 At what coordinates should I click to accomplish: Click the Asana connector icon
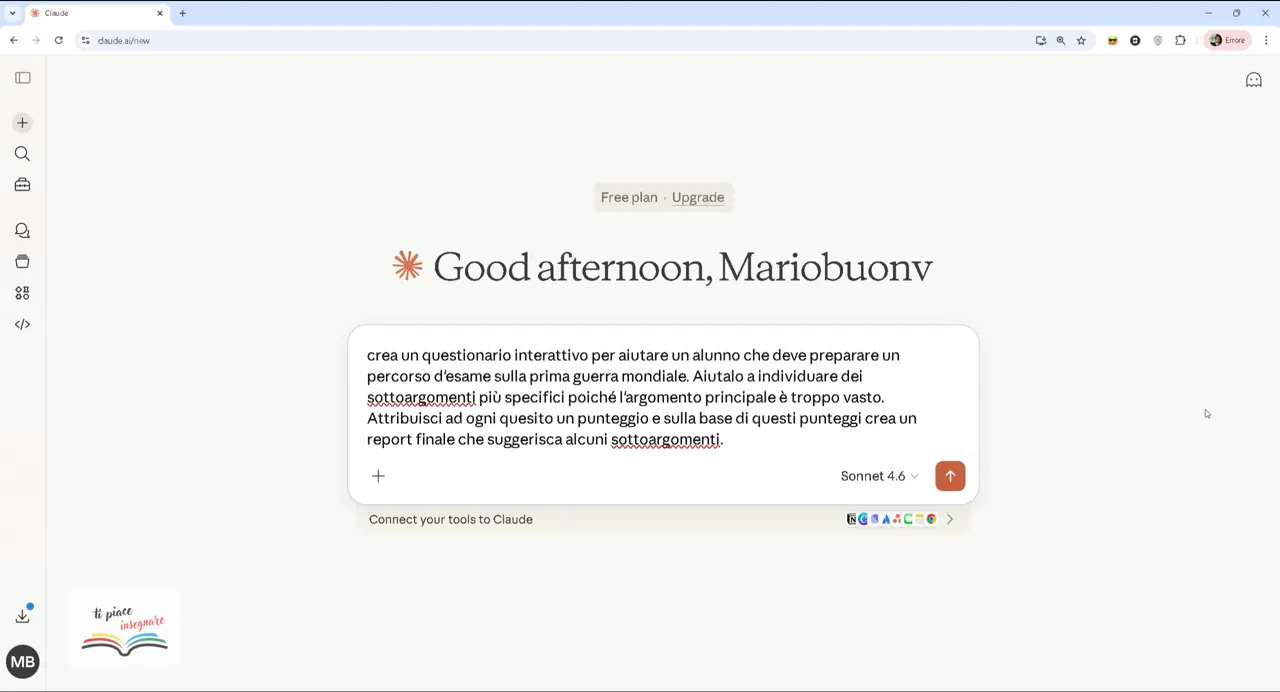pyautogui.click(x=897, y=519)
